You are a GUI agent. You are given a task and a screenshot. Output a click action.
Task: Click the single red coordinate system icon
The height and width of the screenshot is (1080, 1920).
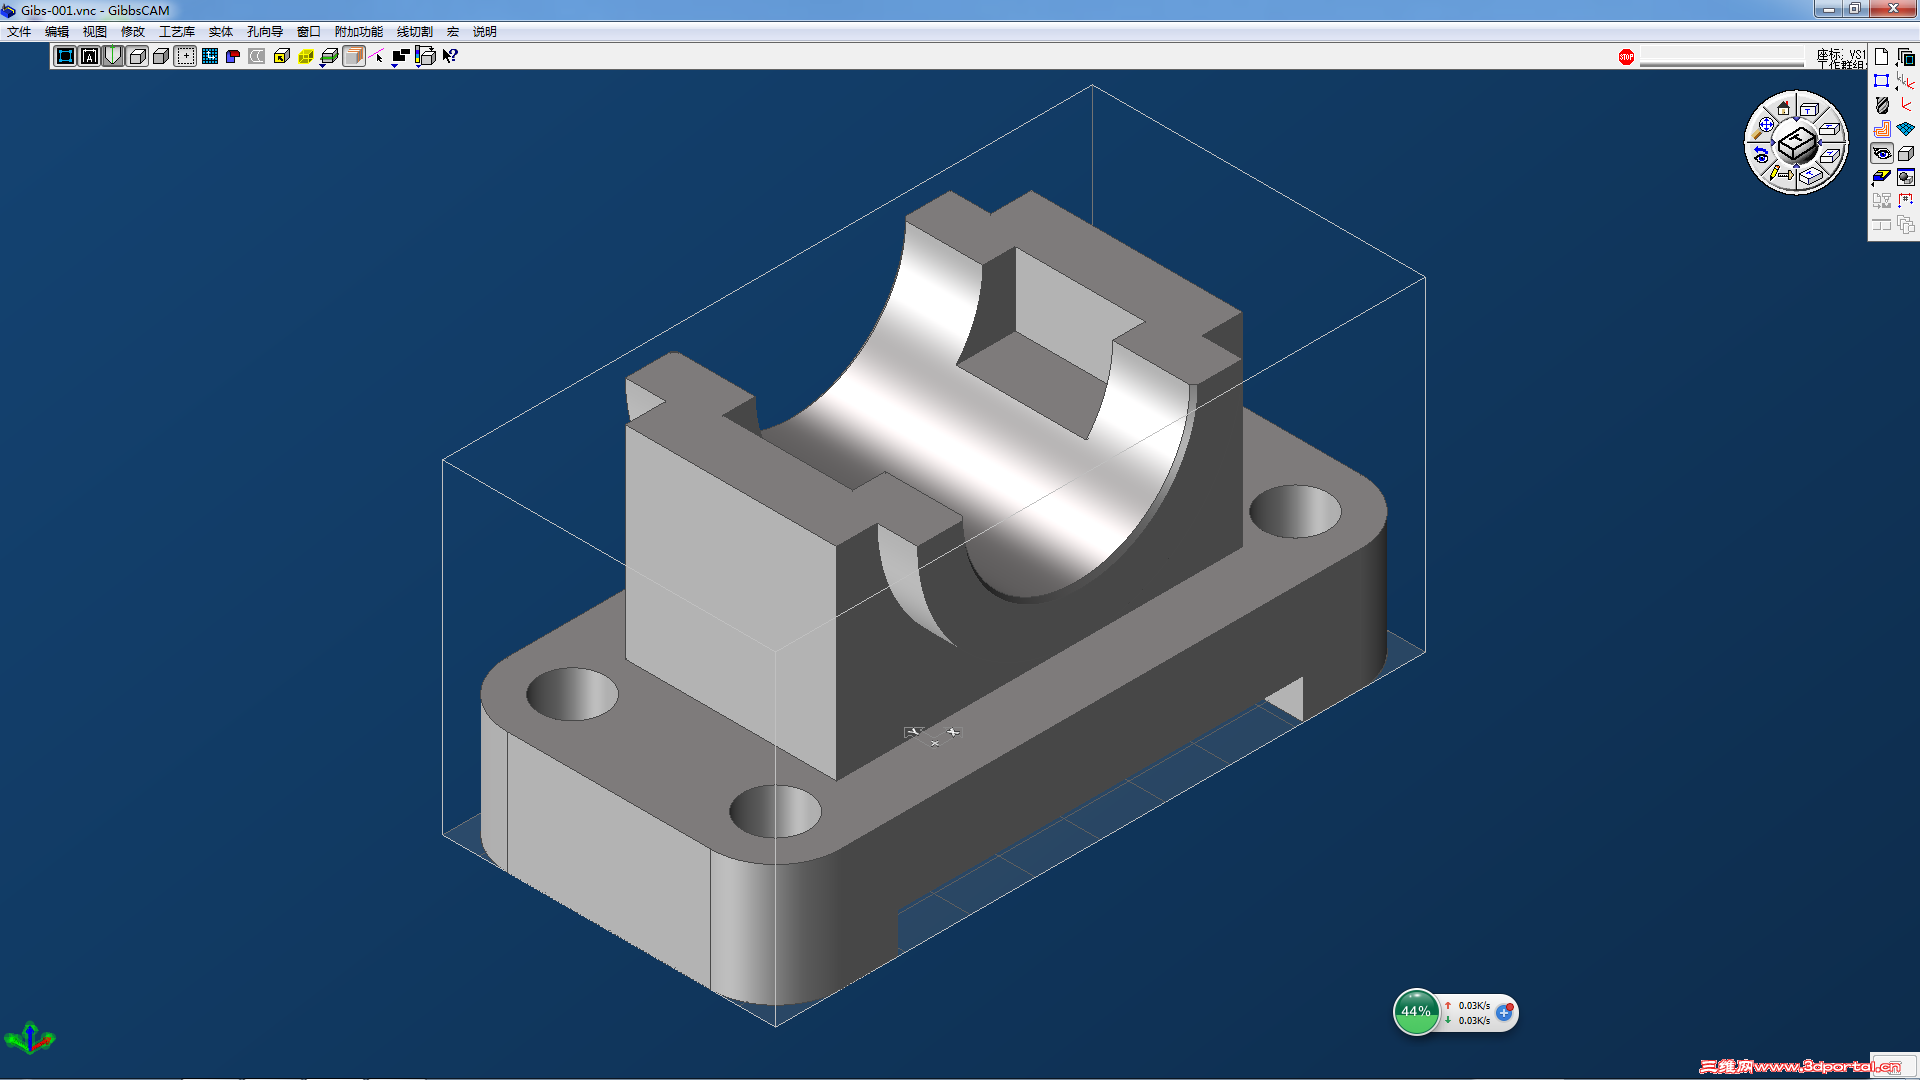coord(1905,105)
